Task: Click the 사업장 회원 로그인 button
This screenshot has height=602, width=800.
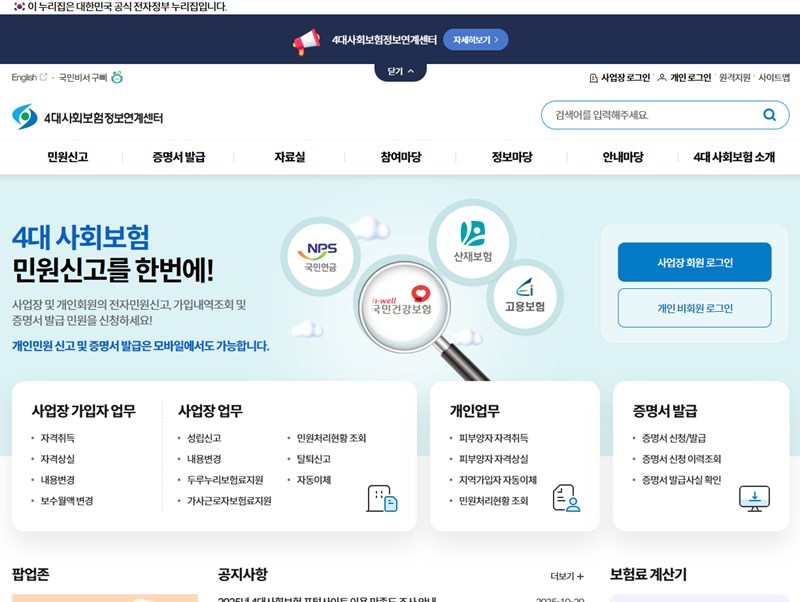Action: click(x=696, y=261)
